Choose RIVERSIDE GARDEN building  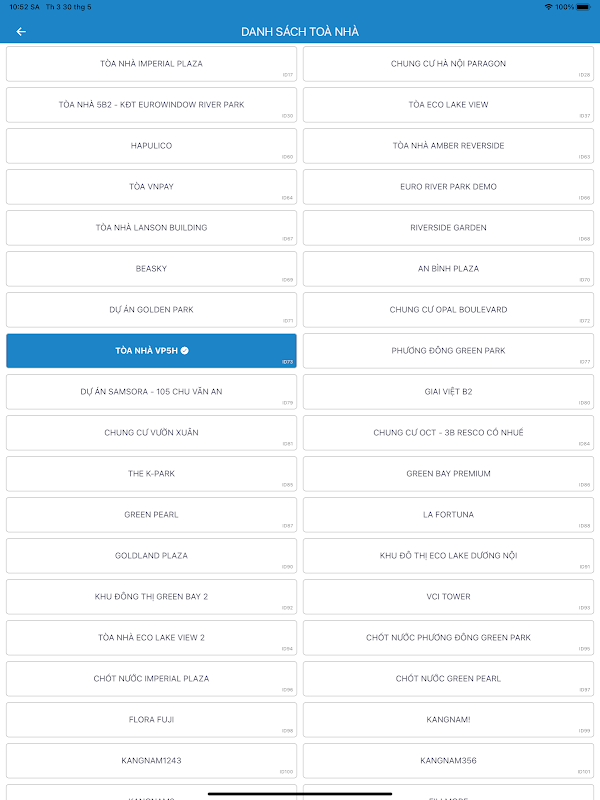448,228
